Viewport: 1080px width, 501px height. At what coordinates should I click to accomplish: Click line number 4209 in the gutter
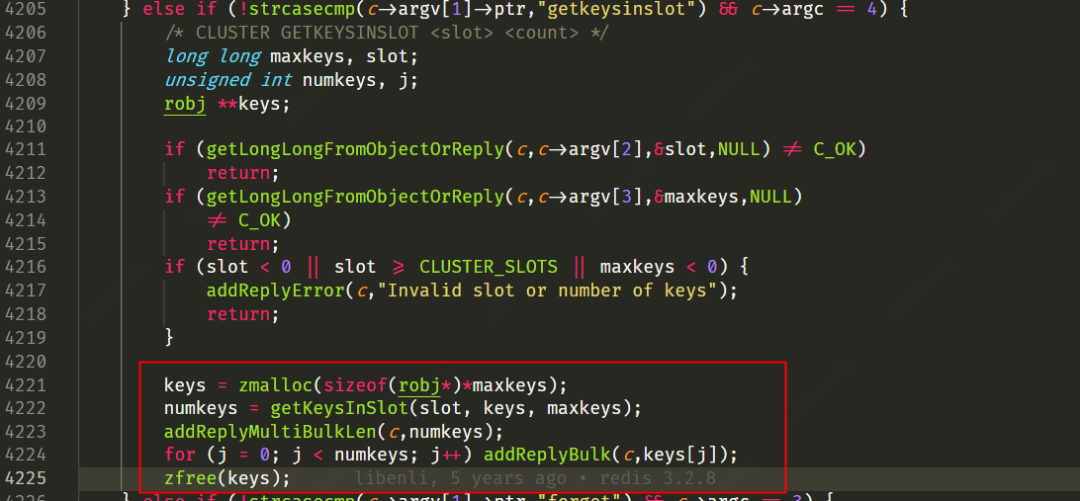coord(23,103)
